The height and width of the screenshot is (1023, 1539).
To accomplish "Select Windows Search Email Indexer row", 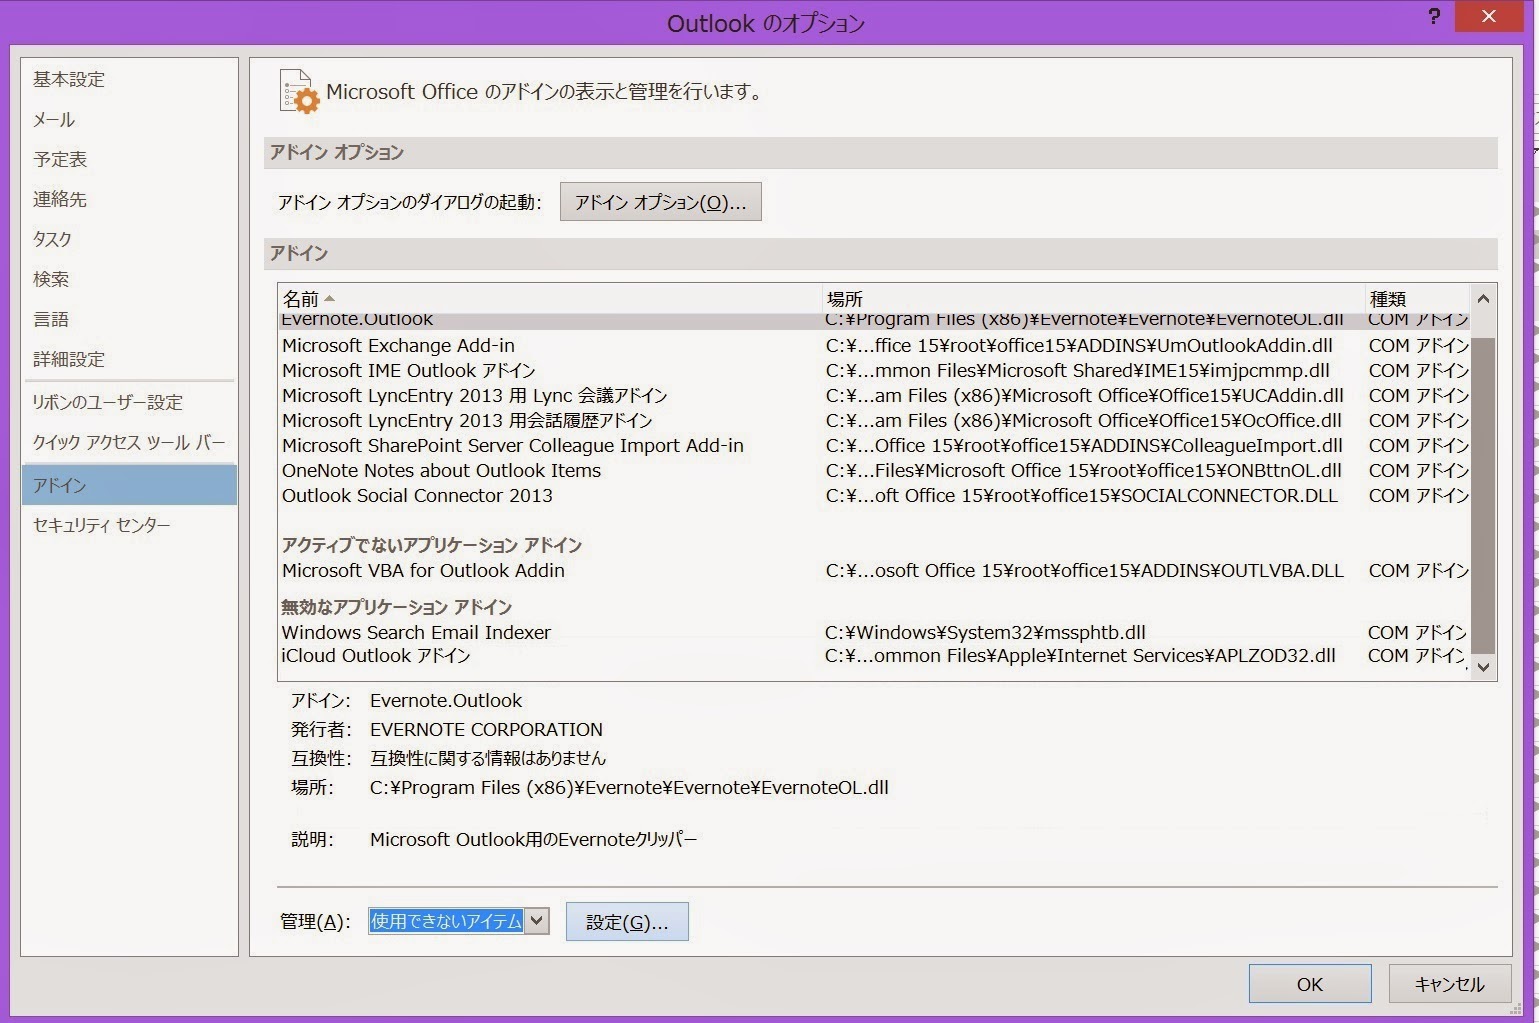I will pos(873,633).
